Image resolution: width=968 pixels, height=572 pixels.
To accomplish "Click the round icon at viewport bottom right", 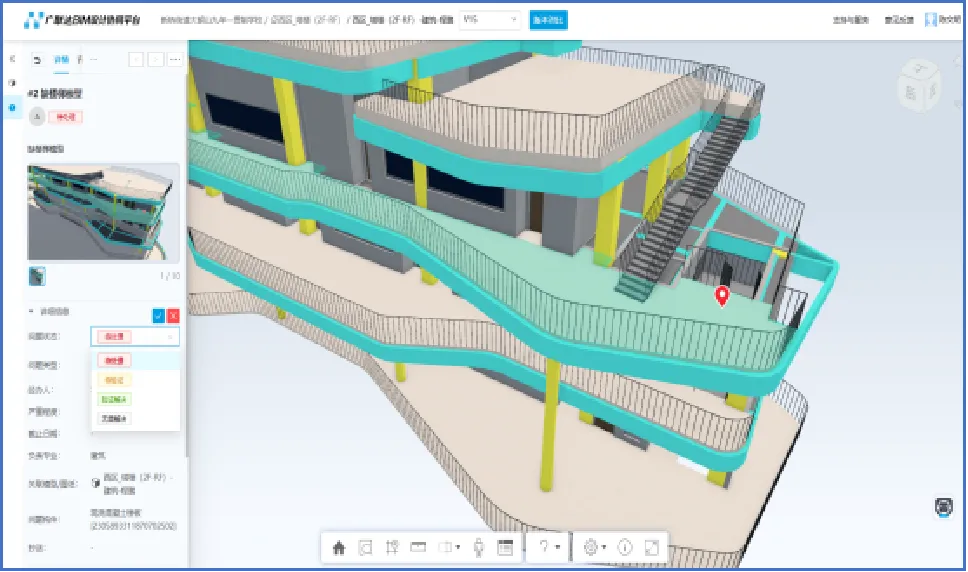I will [x=943, y=507].
